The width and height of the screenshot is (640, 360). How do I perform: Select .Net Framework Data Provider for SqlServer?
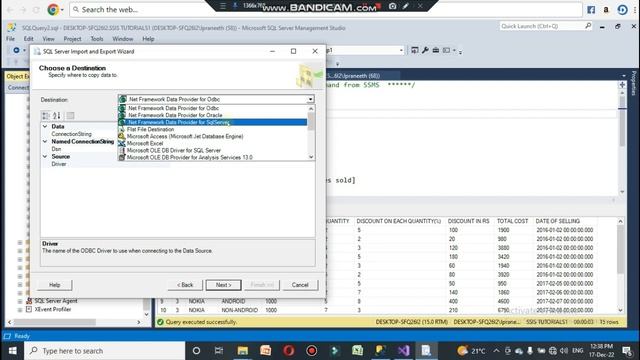pos(212,122)
